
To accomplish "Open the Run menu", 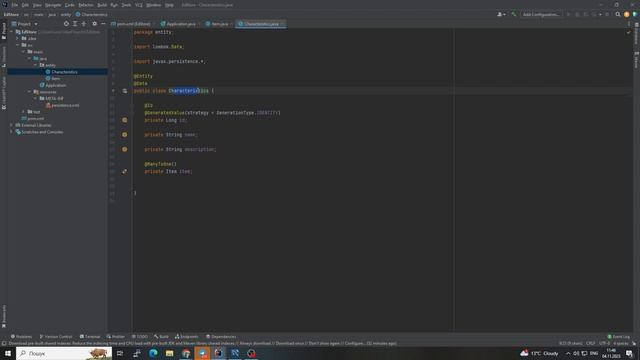I will (114, 5).
